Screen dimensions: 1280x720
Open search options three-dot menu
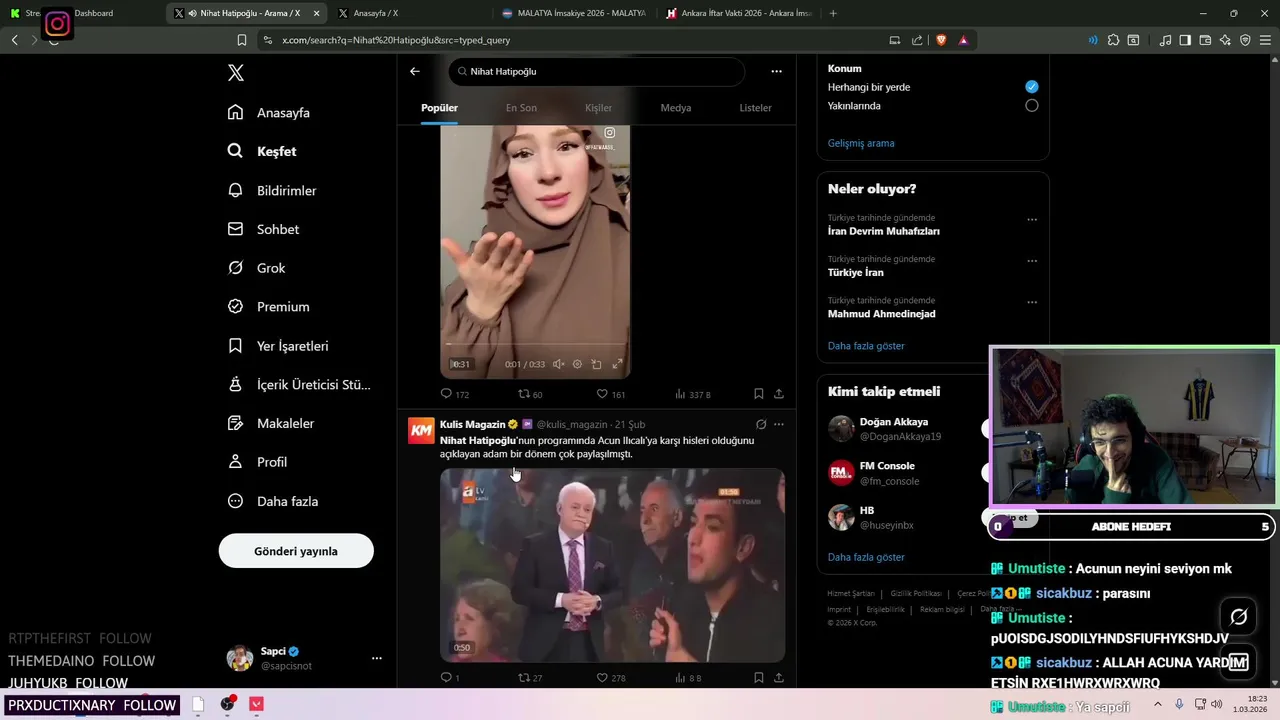pos(776,71)
